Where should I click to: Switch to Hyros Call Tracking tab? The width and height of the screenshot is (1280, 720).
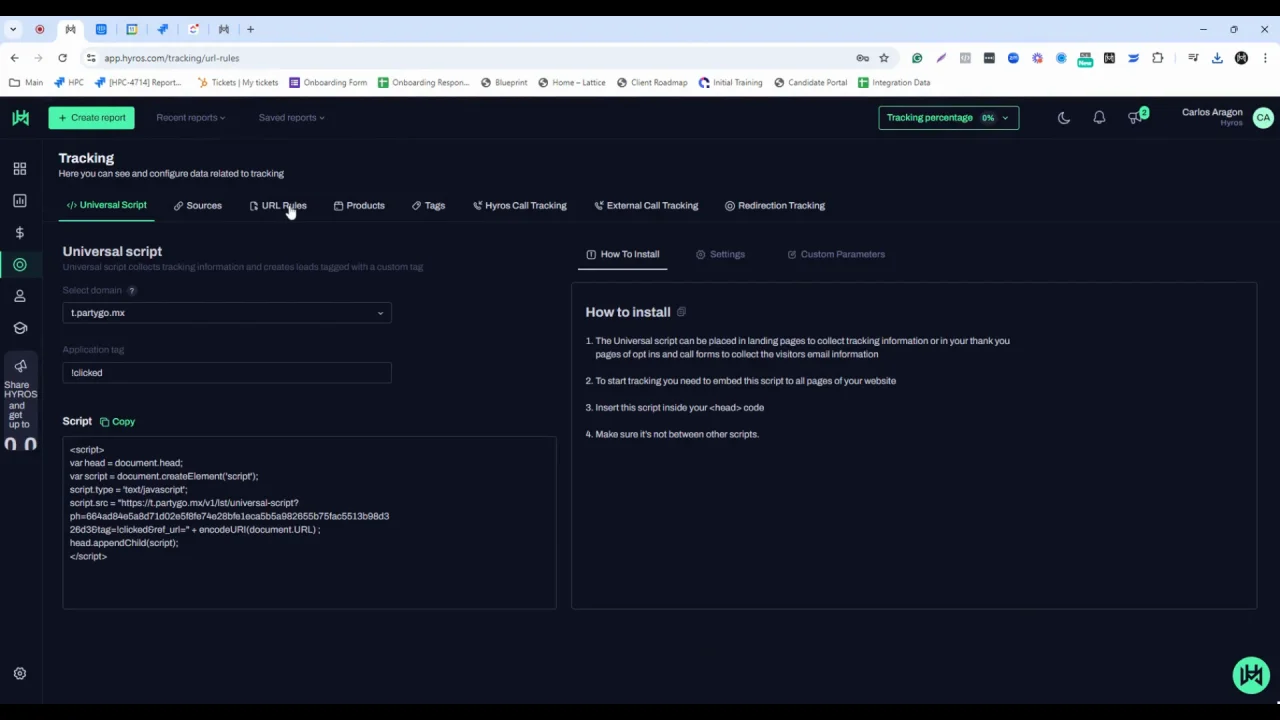[x=519, y=206]
